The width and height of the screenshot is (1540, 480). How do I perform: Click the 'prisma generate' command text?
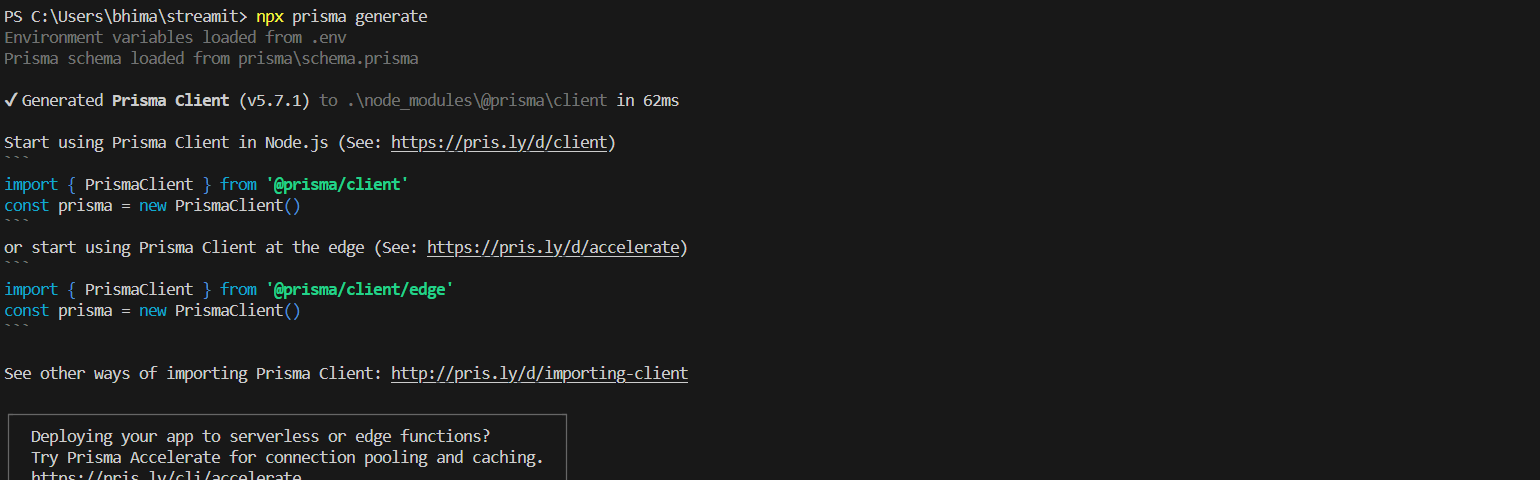(360, 17)
